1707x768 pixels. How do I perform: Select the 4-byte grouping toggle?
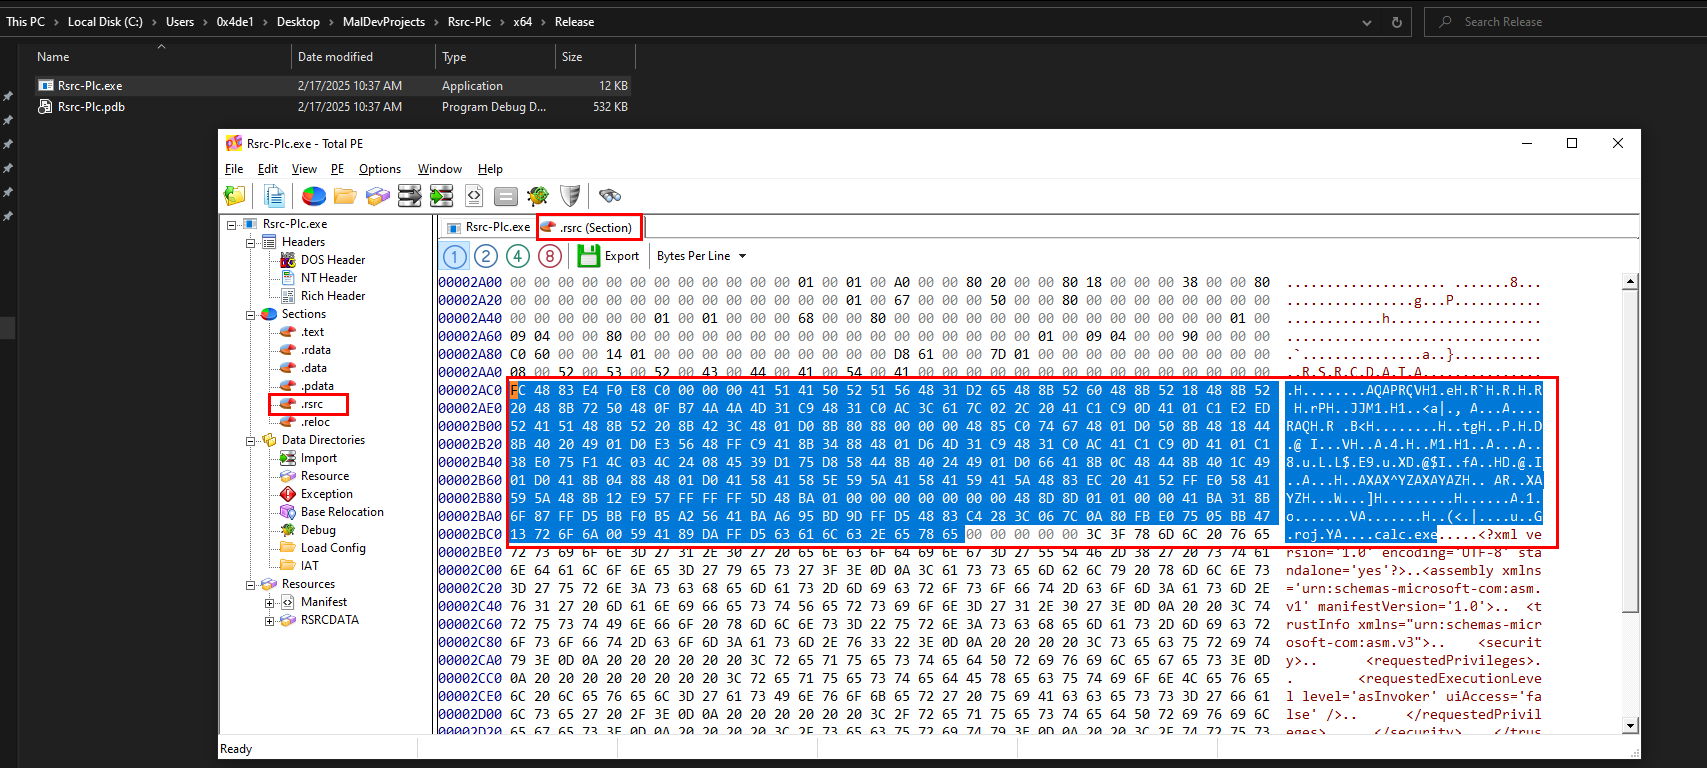point(518,256)
